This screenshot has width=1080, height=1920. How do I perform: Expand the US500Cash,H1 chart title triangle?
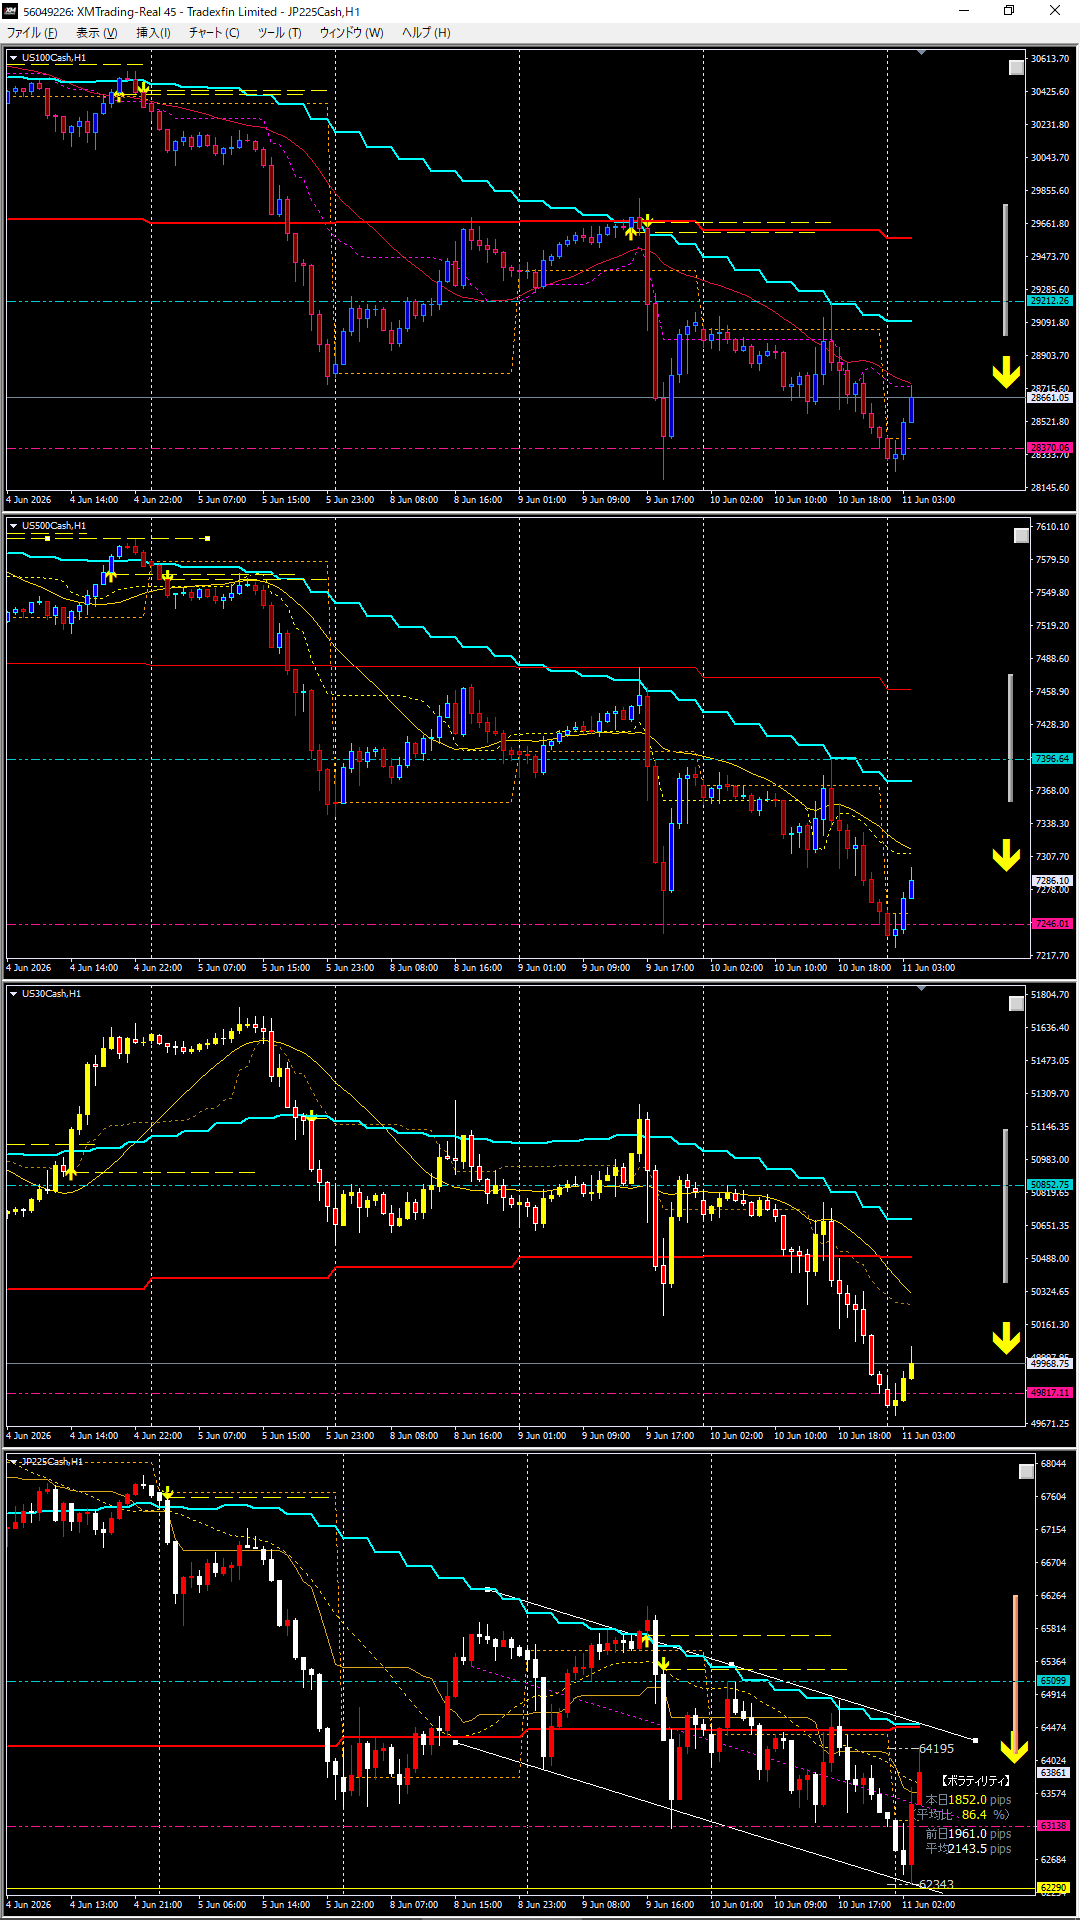[14, 526]
